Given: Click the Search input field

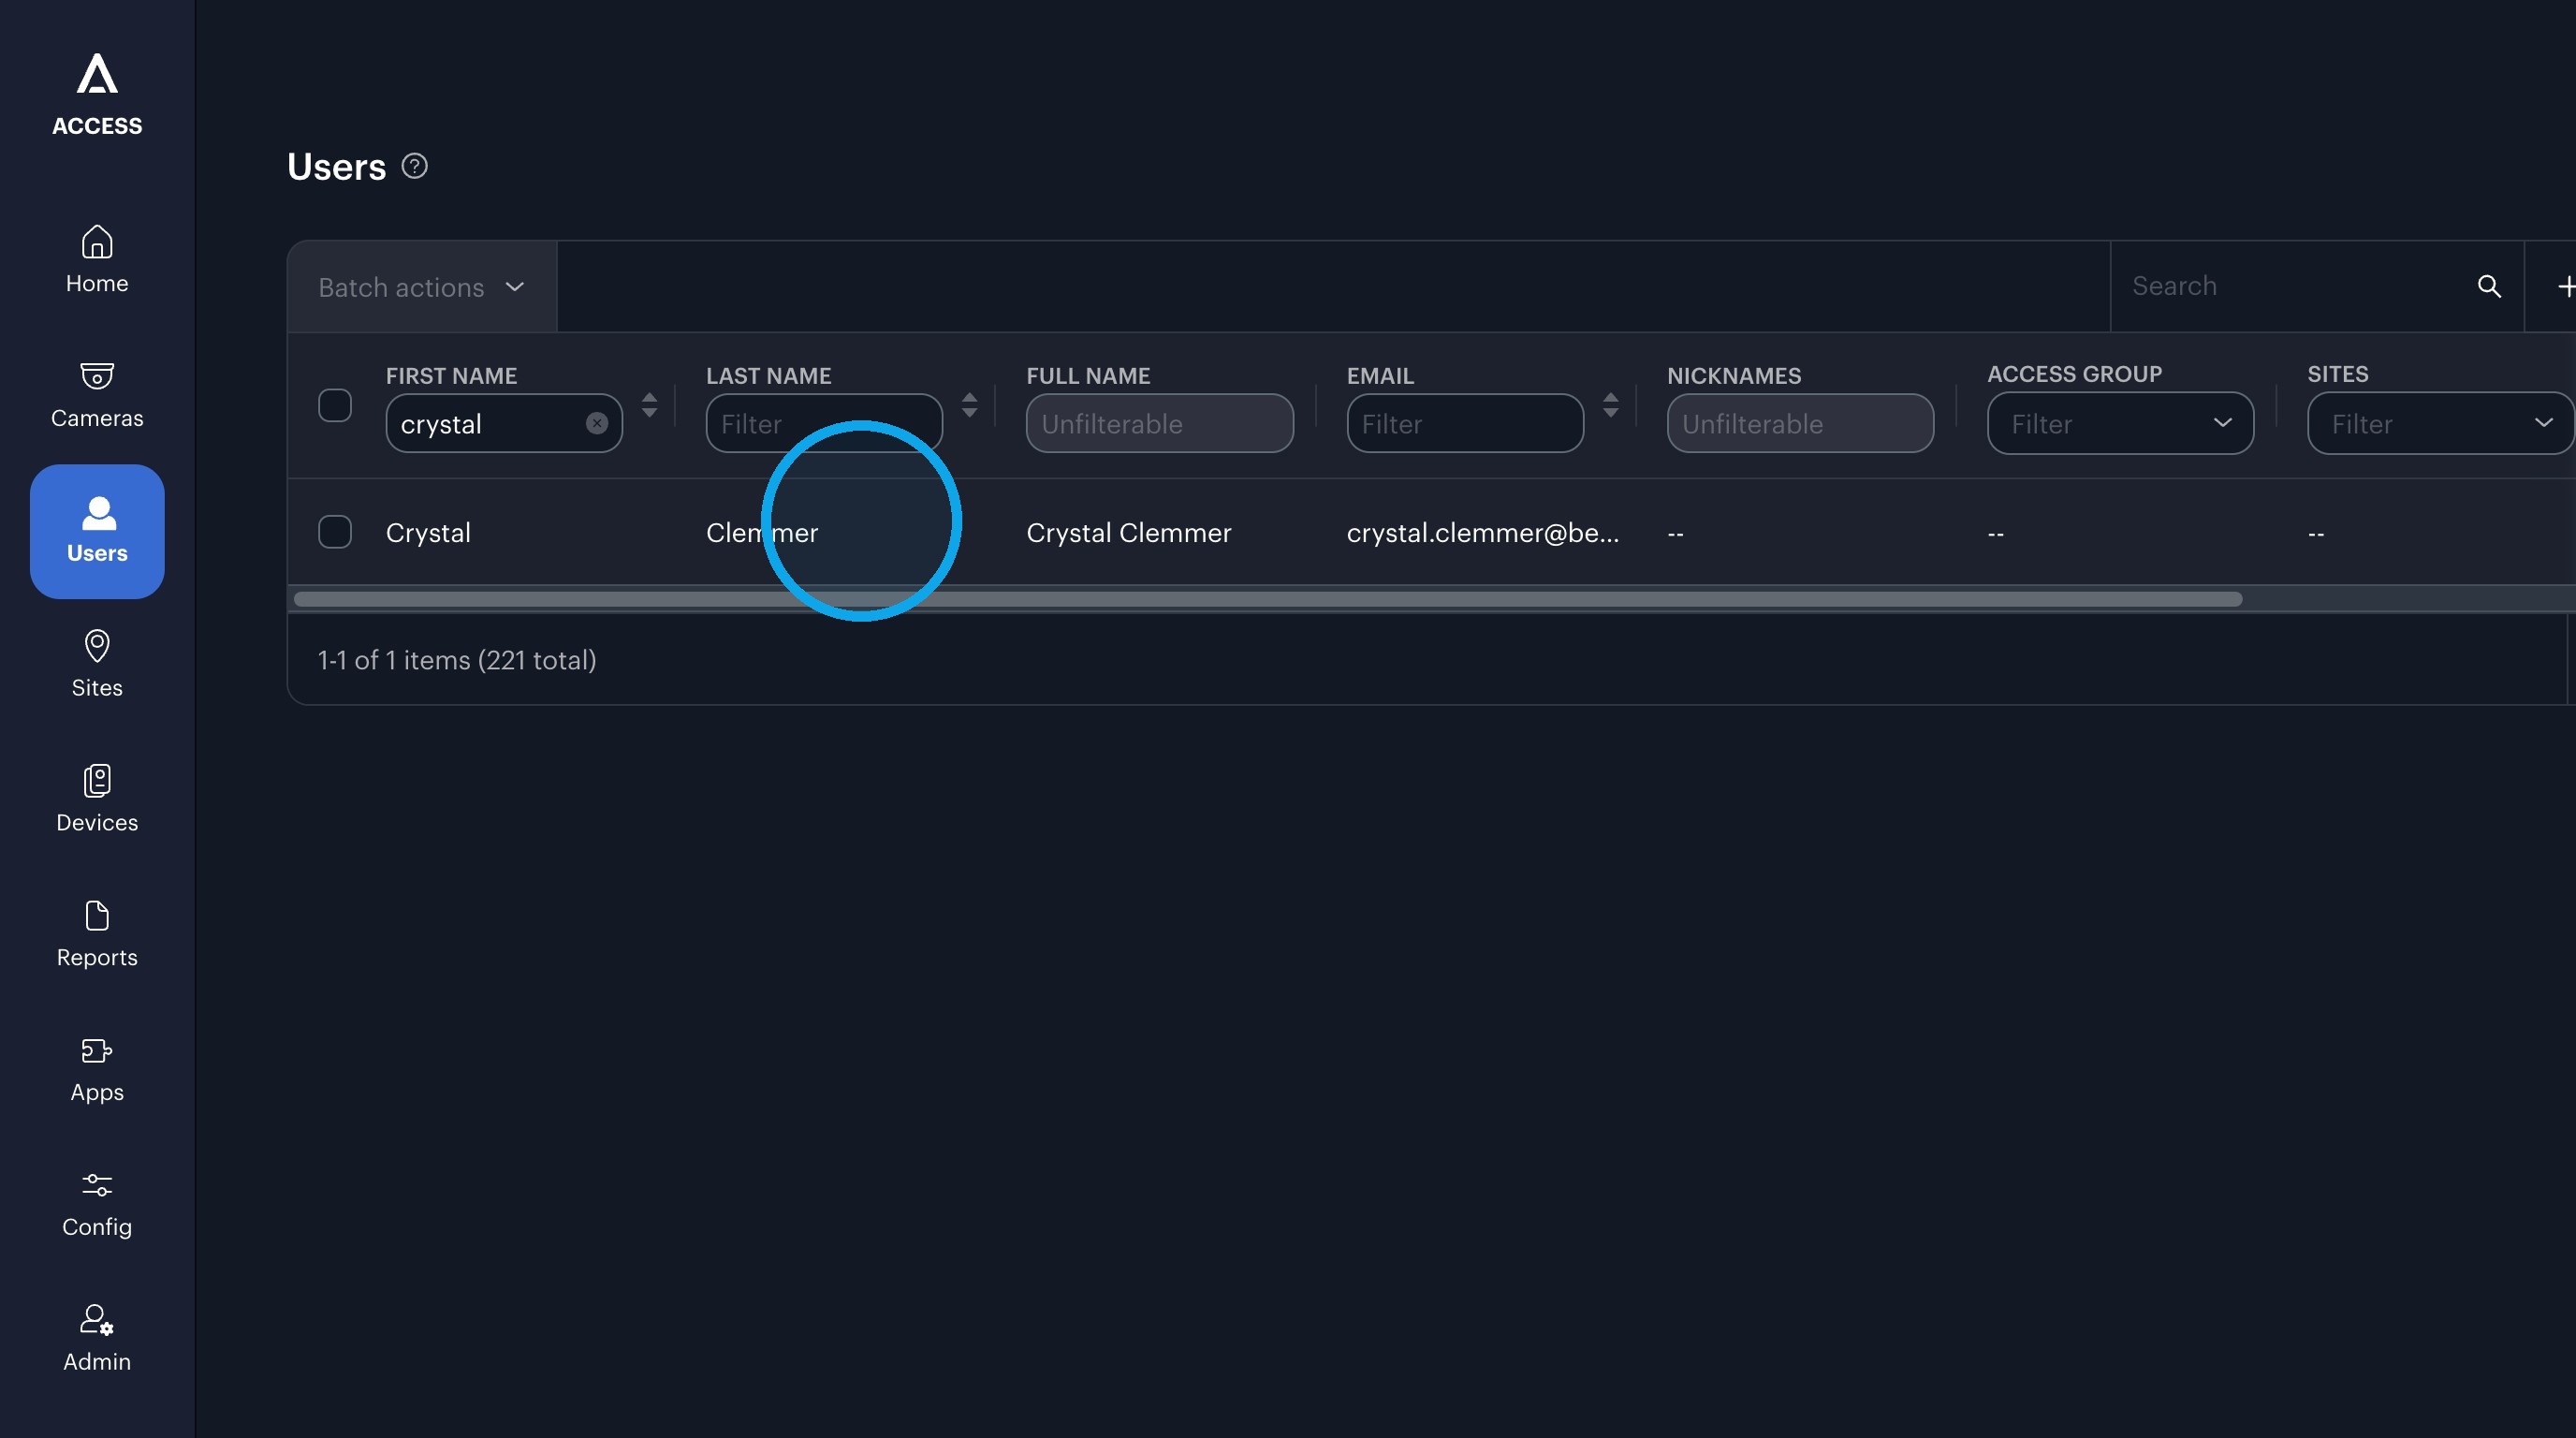Looking at the screenshot, I should tap(2297, 287).
